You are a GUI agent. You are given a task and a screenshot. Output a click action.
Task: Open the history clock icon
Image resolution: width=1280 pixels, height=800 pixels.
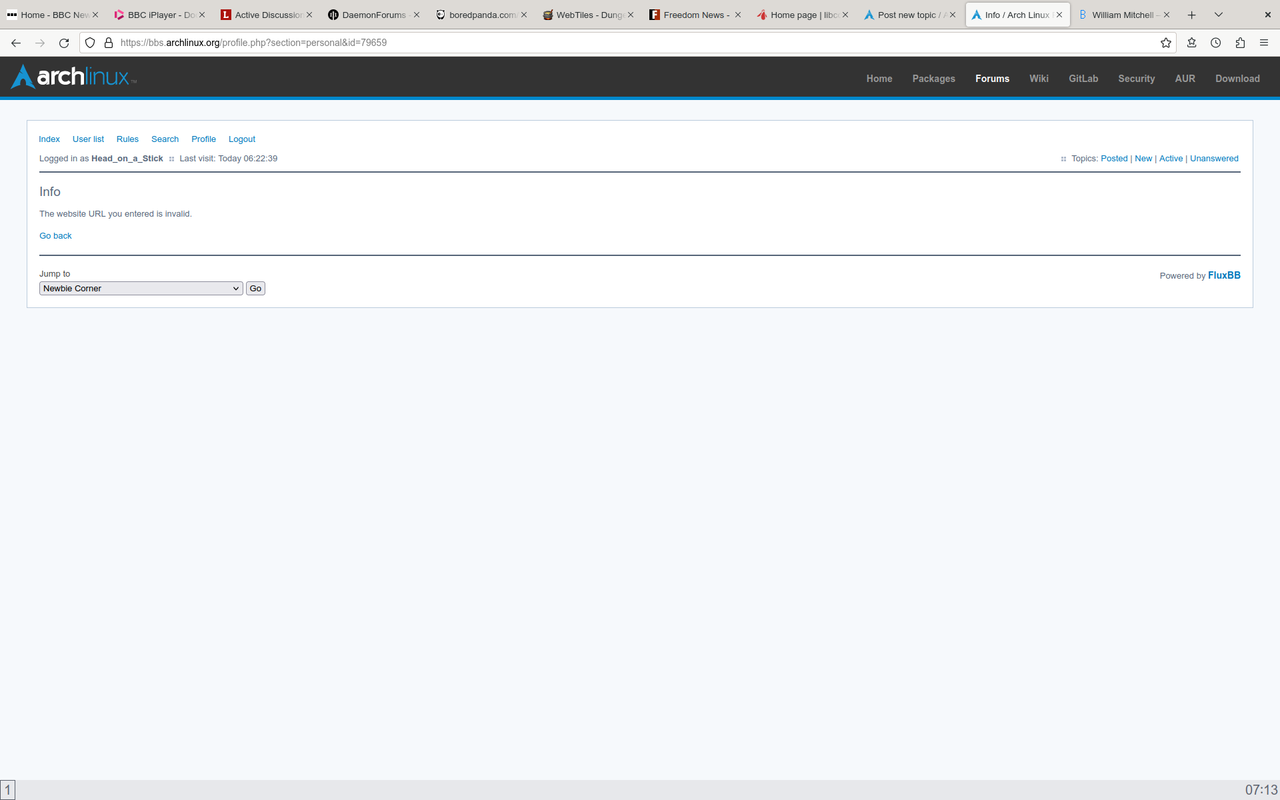coord(1216,43)
